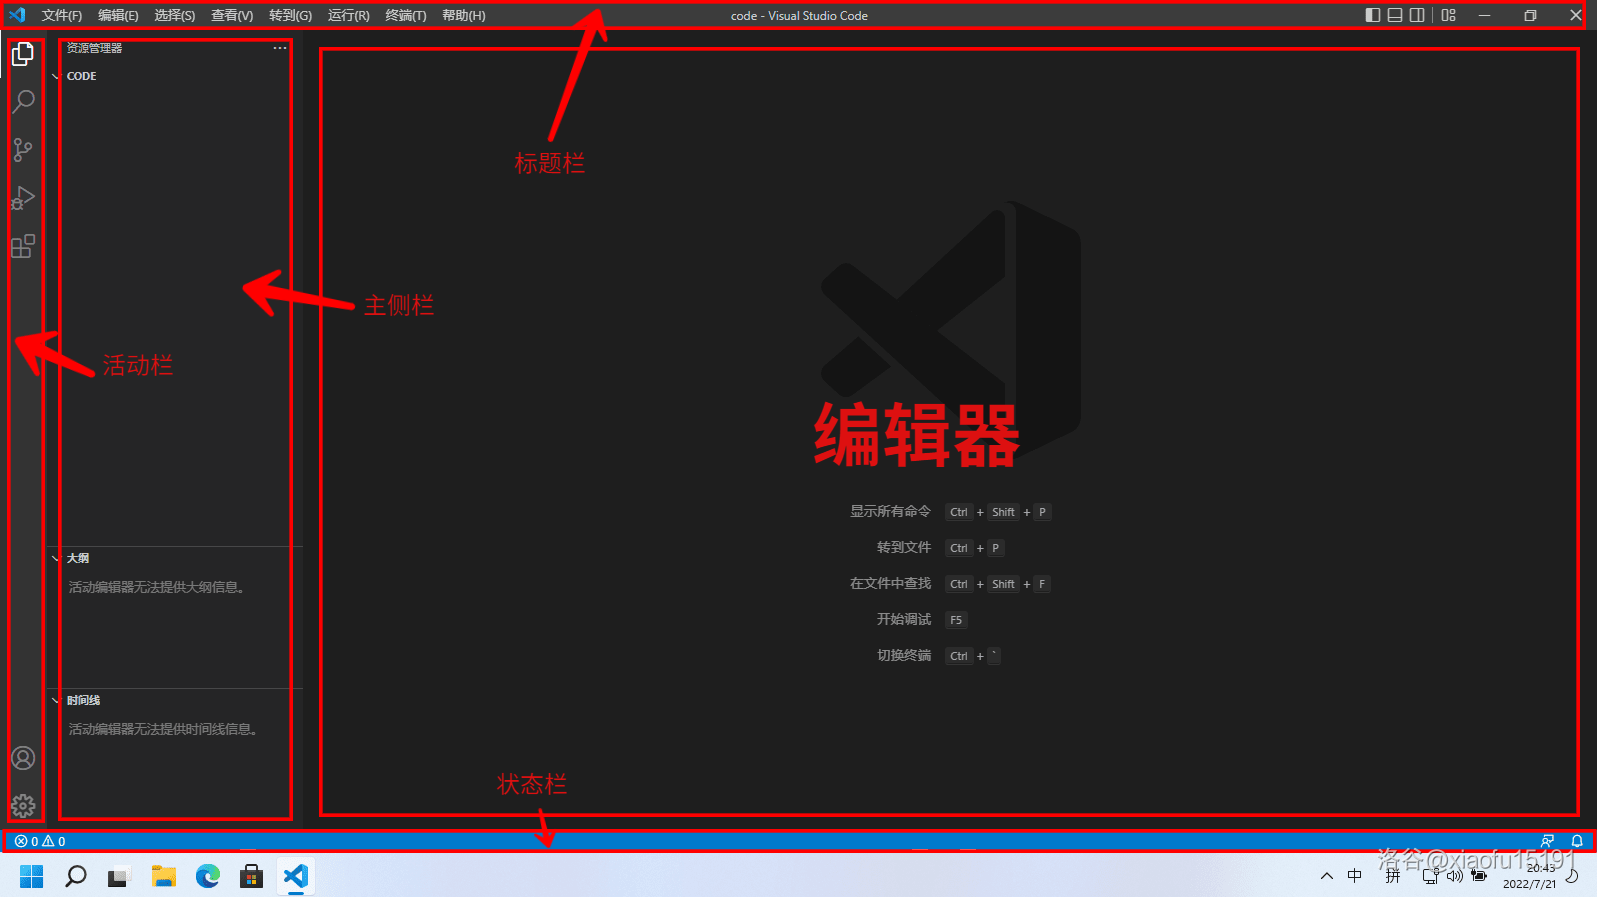The width and height of the screenshot is (1597, 897).
Task: Click the outline message about 大纲信息
Action: pyautogui.click(x=157, y=587)
